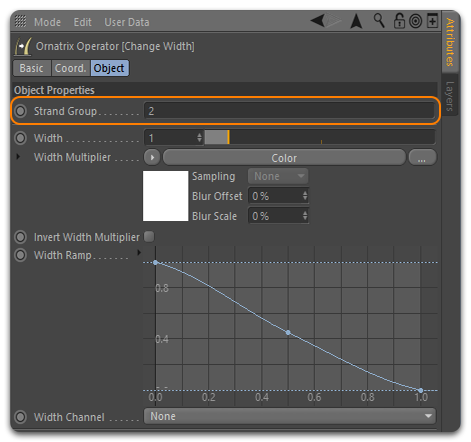Open the Mode menu
Image resolution: width=471 pixels, height=442 pixels.
click(x=47, y=22)
